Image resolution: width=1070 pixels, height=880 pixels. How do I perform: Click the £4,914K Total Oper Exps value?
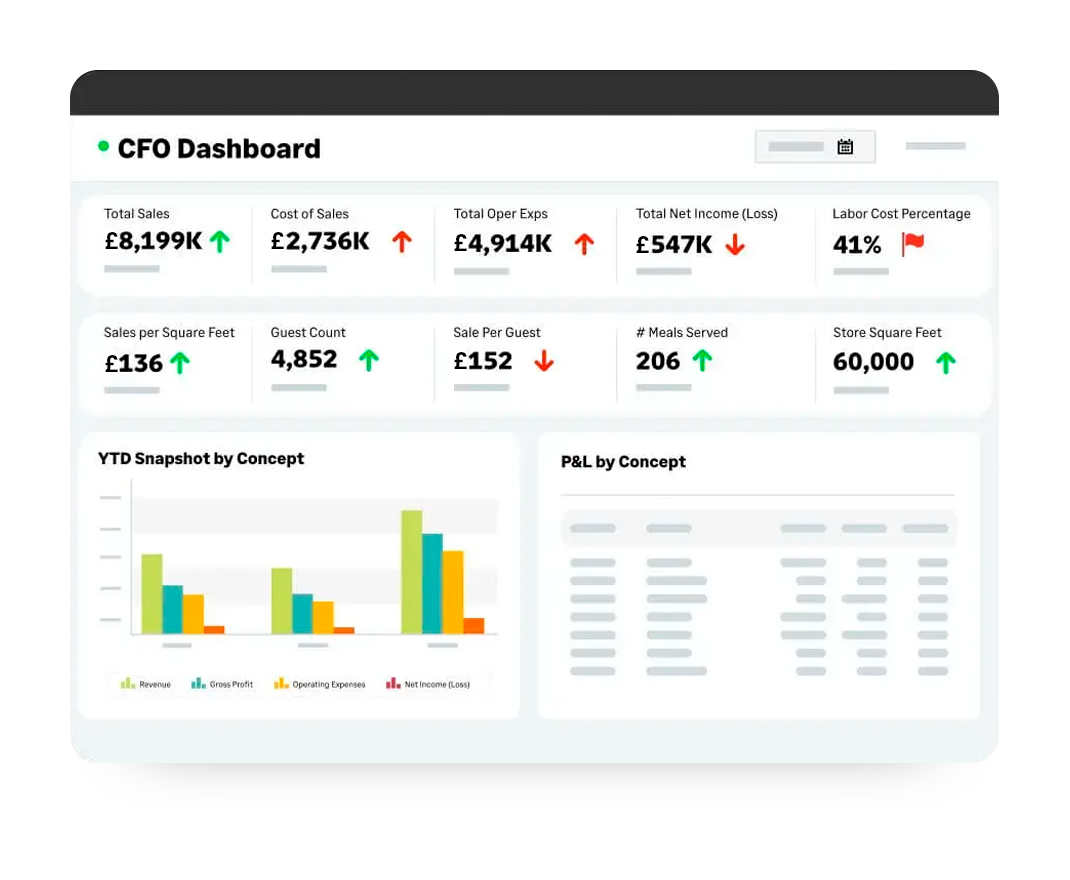pyautogui.click(x=503, y=244)
